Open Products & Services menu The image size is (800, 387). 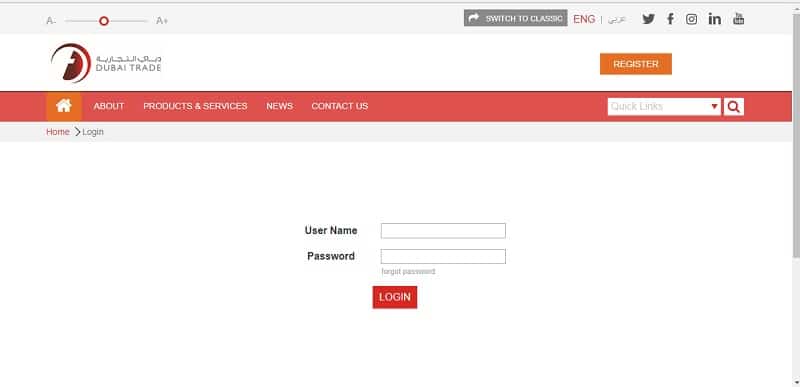pyautogui.click(x=195, y=106)
